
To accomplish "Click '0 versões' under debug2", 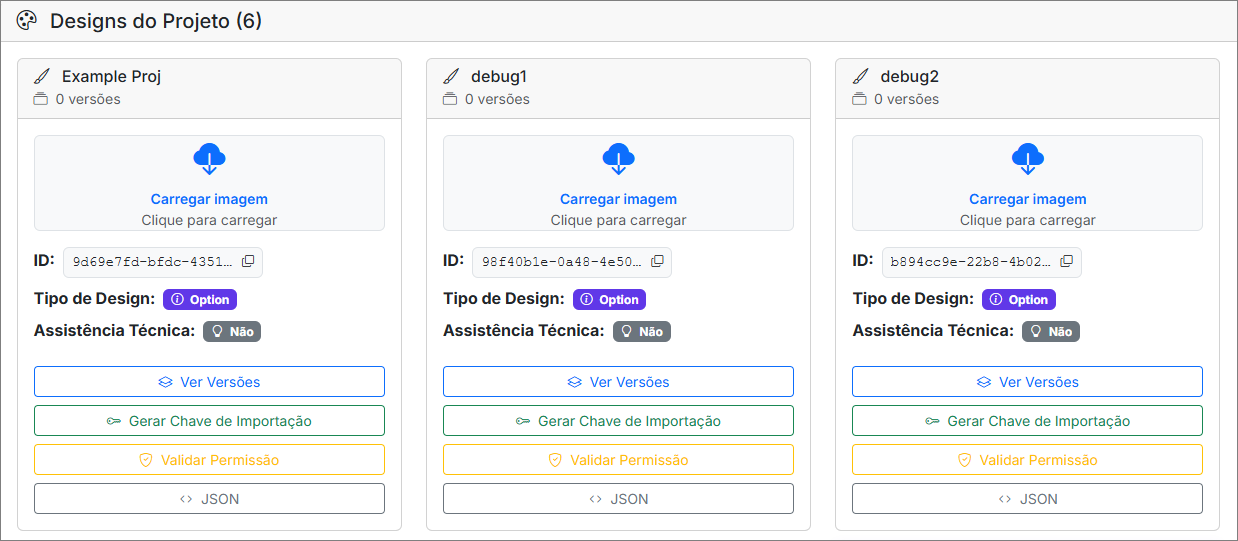I will (x=906, y=99).
